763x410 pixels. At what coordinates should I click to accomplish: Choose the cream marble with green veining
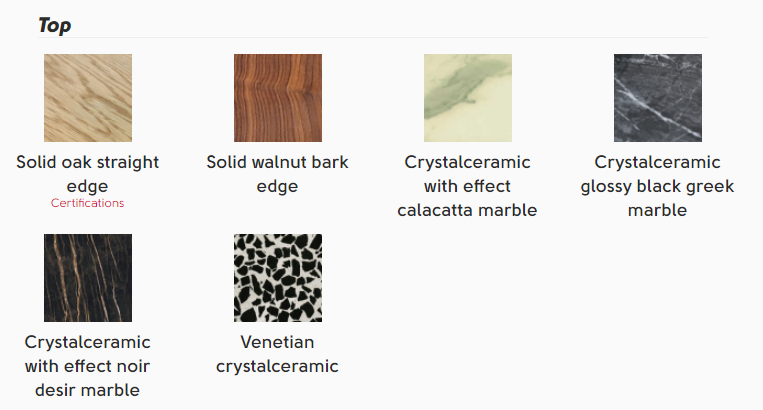tap(468, 98)
